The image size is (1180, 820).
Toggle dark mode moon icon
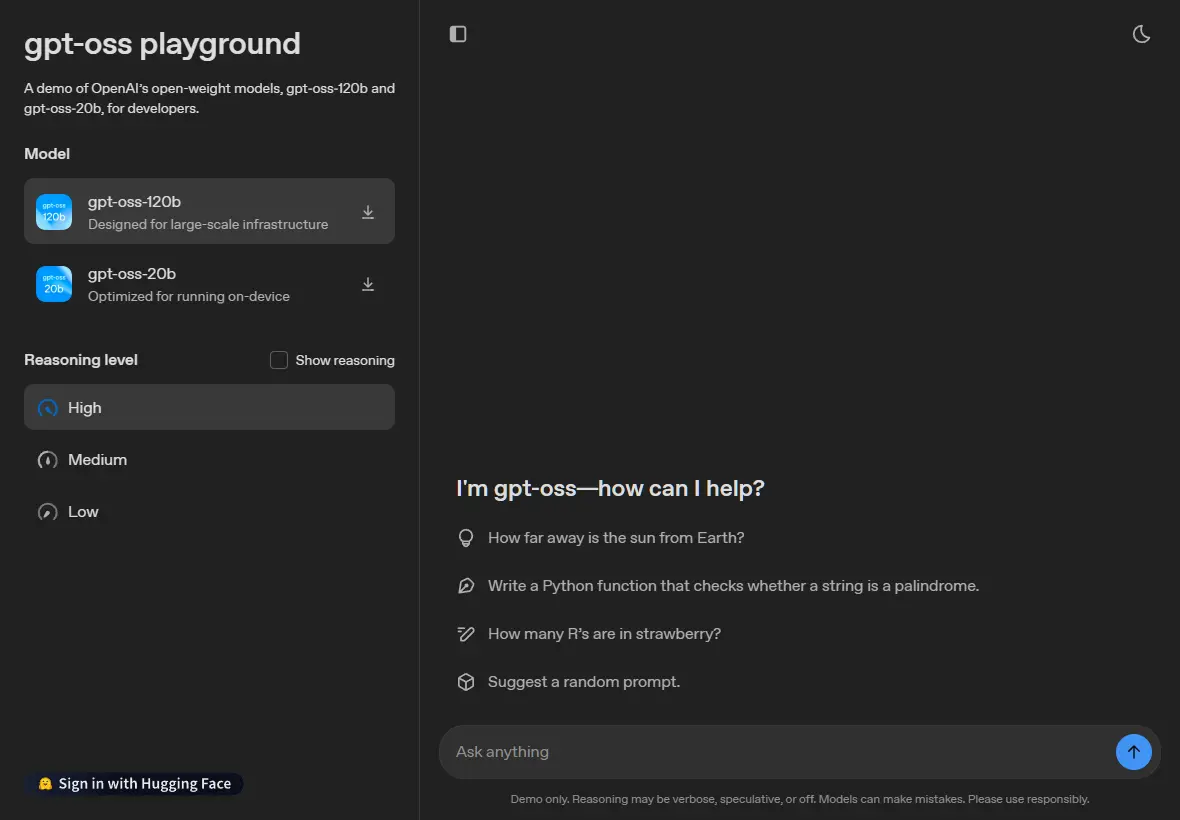click(x=1141, y=34)
